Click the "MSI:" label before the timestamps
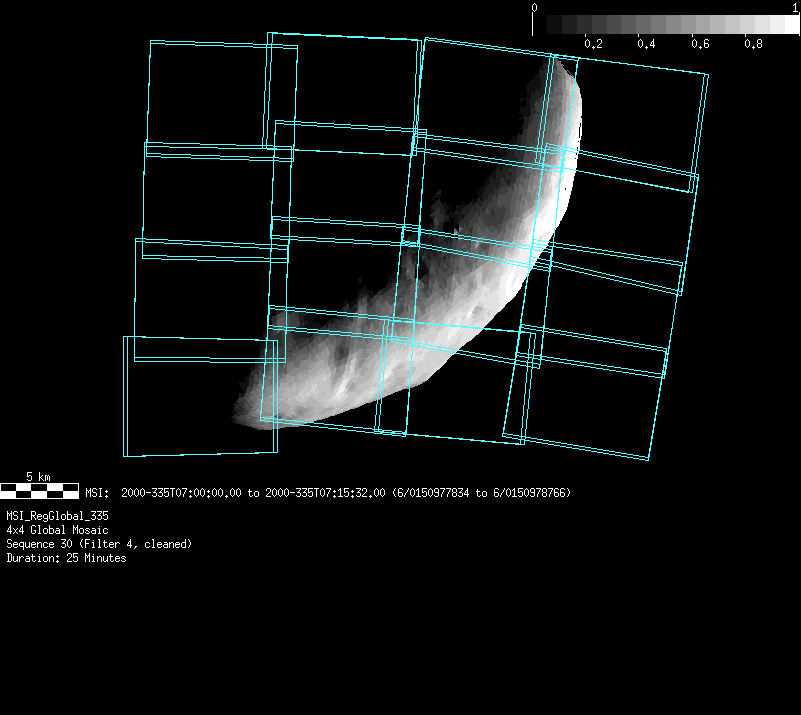801x715 pixels. pos(97,493)
